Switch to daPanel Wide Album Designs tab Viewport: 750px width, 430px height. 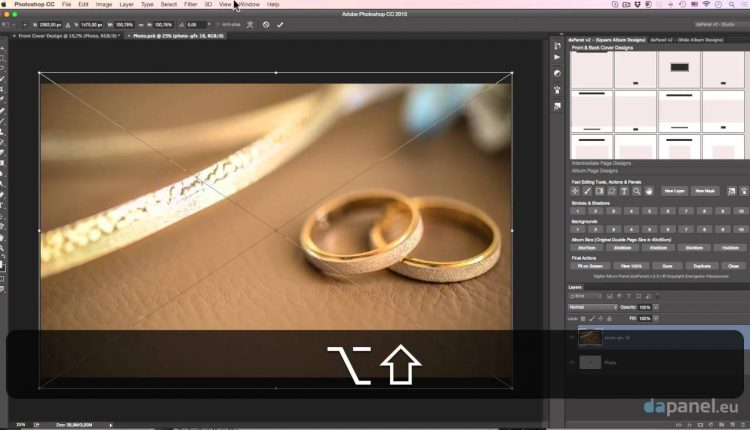pyautogui.click(x=687, y=40)
